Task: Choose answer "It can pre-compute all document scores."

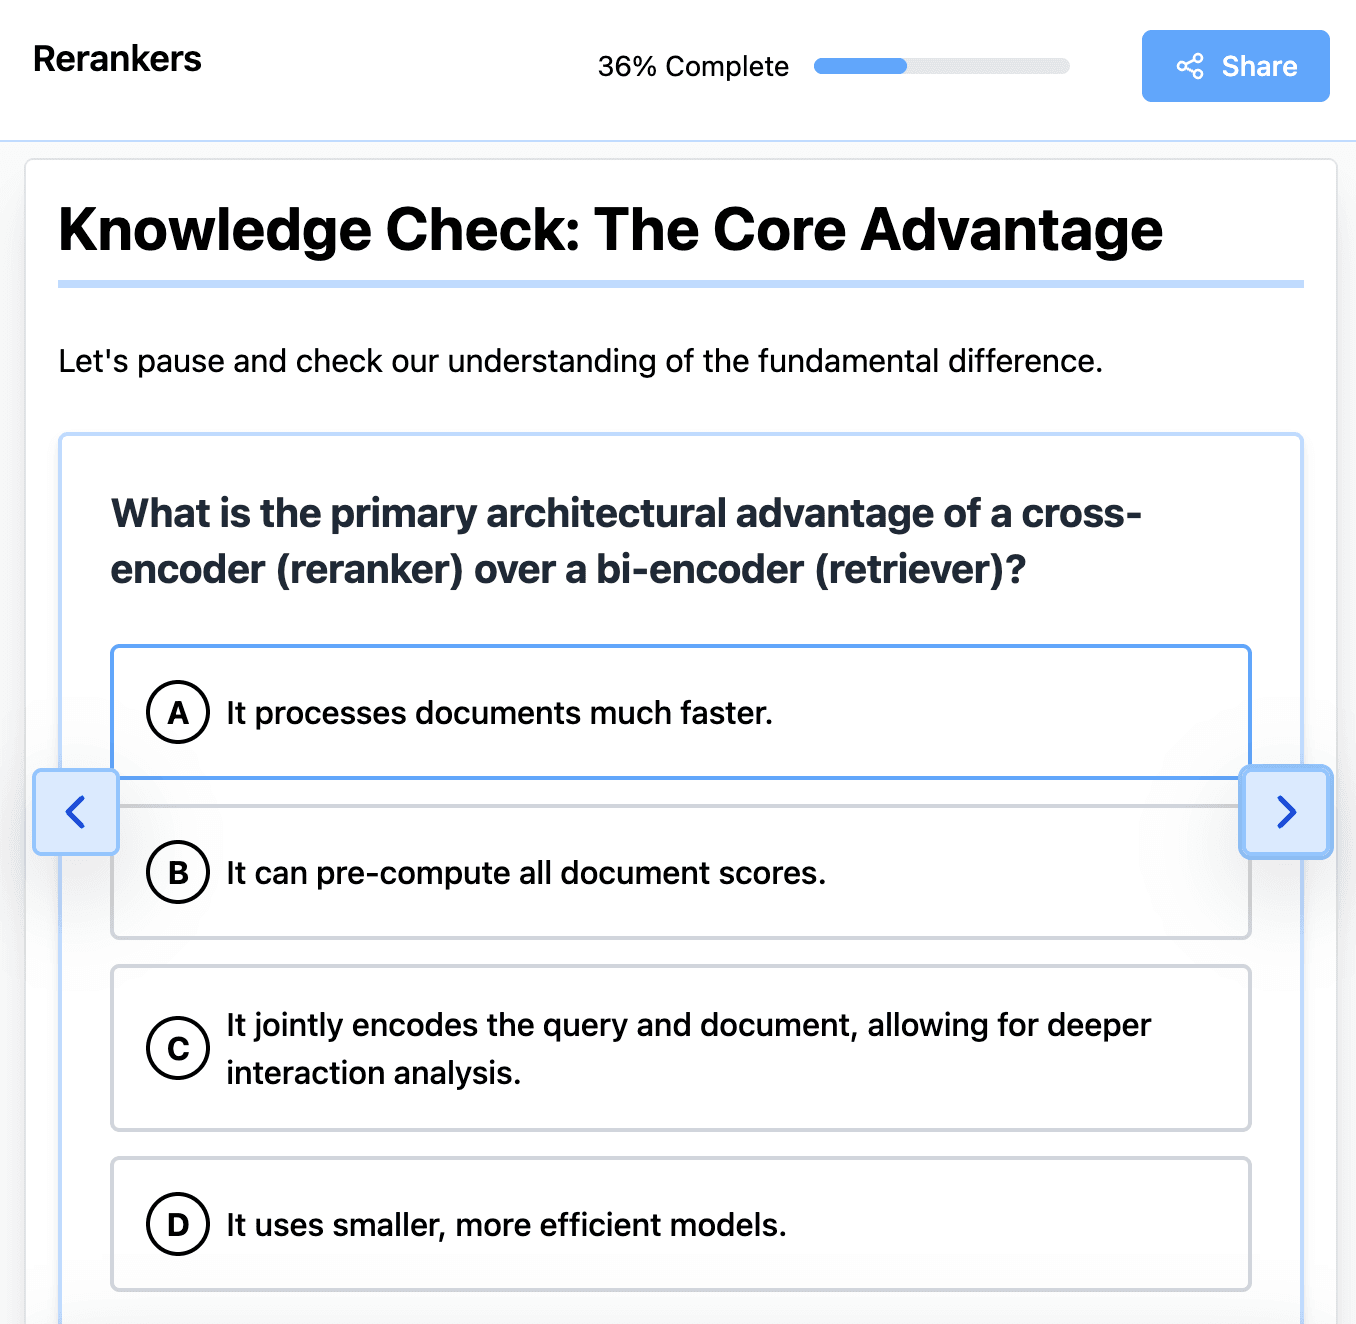Action: tap(526, 873)
